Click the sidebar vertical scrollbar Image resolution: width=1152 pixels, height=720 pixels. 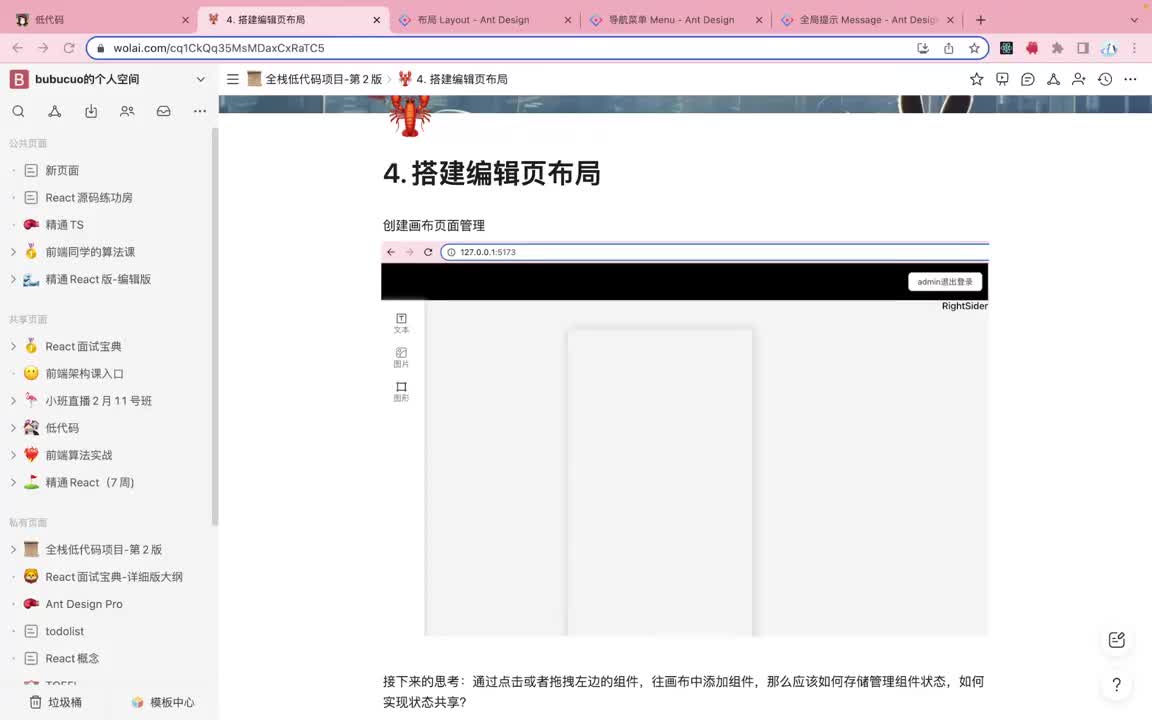[x=215, y=327]
